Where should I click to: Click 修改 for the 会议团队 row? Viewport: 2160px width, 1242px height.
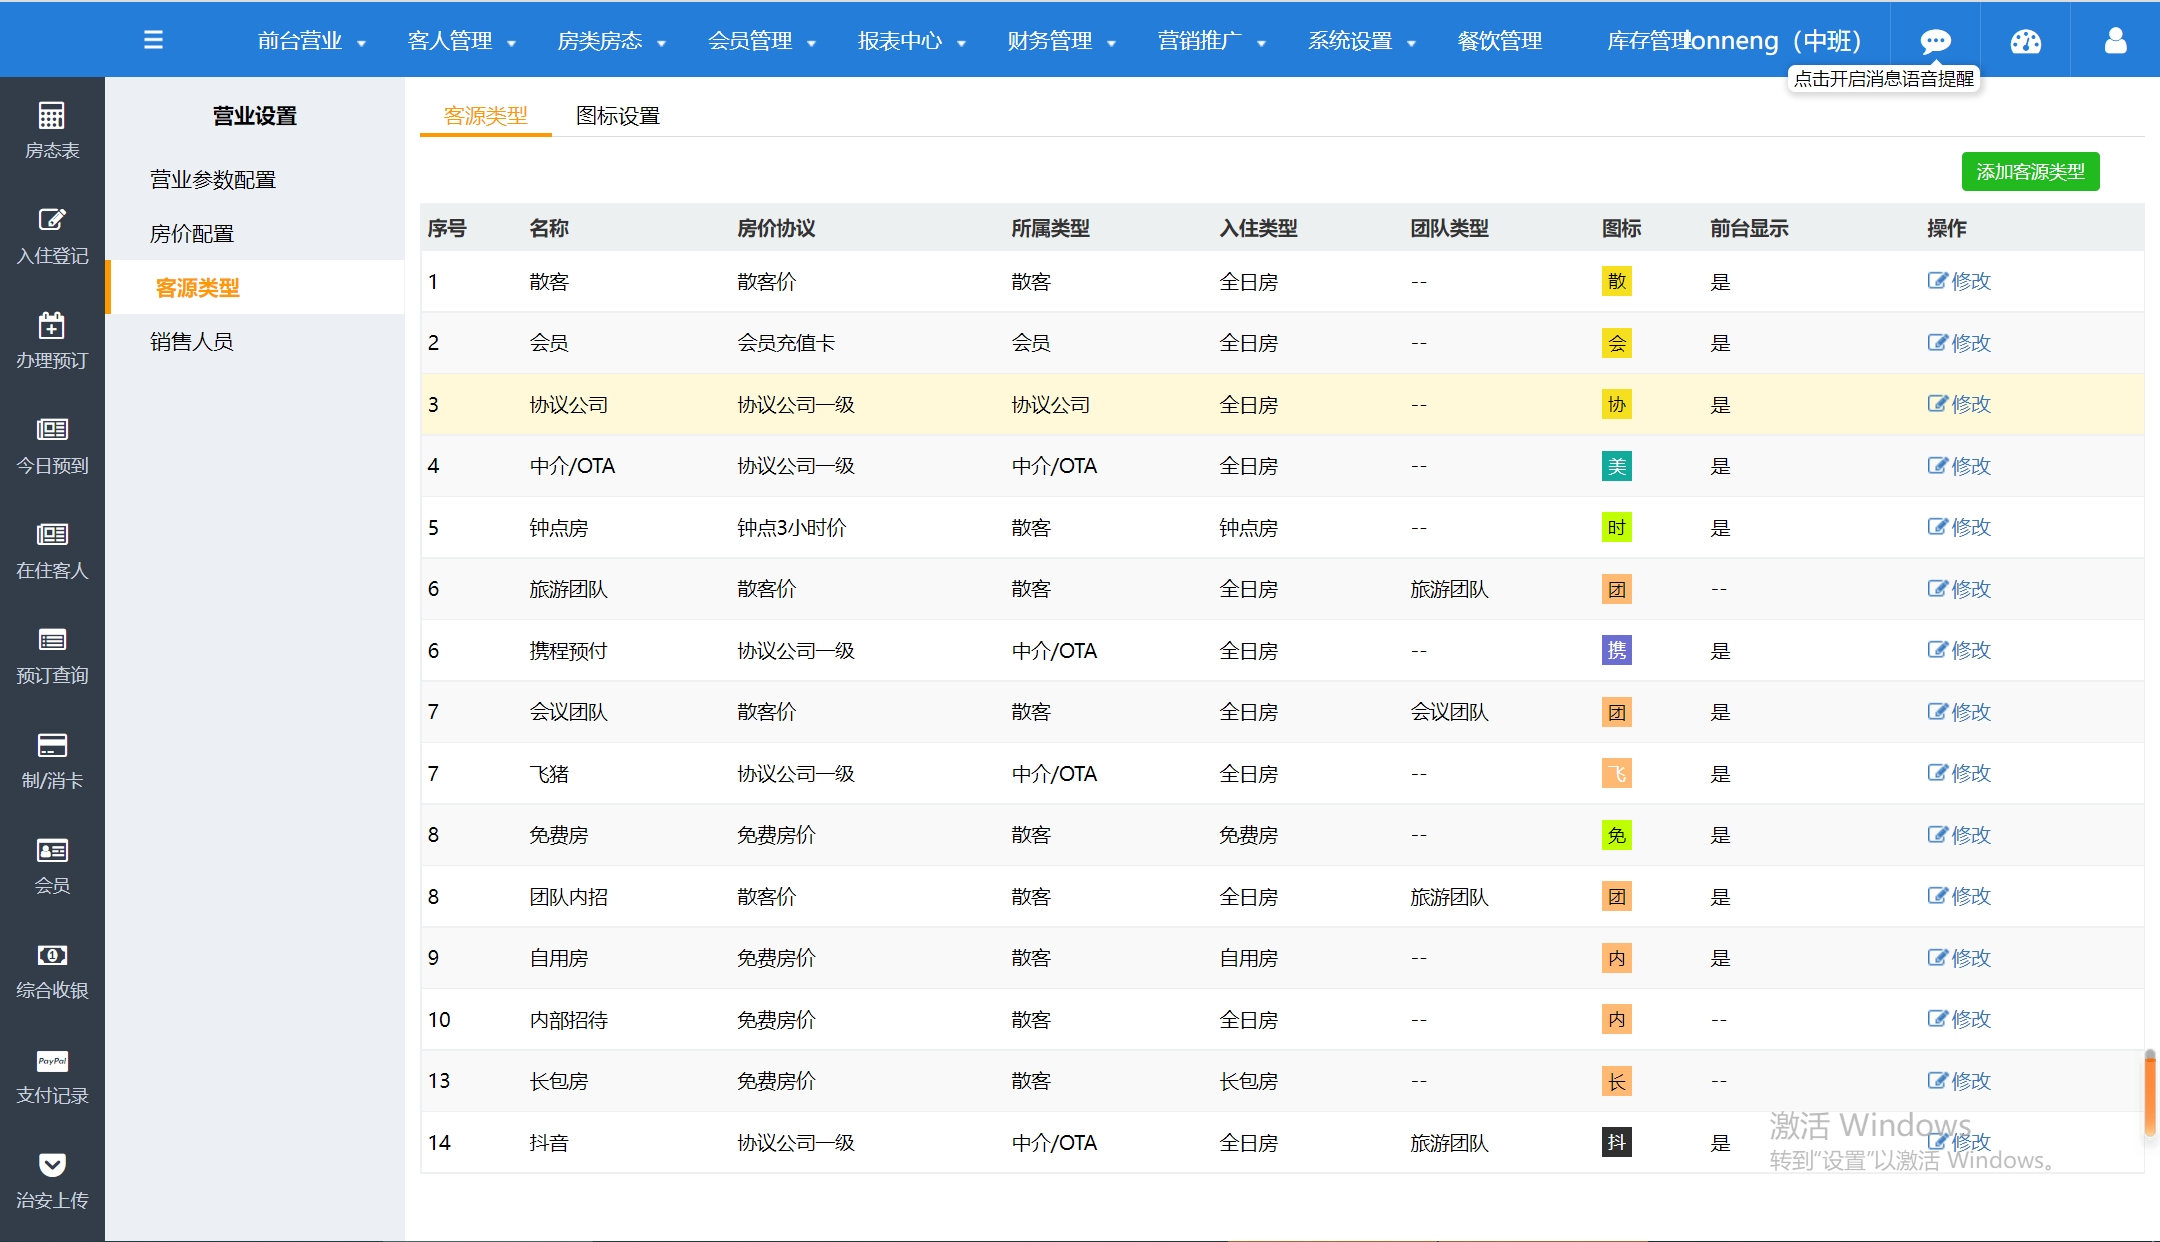(1959, 712)
